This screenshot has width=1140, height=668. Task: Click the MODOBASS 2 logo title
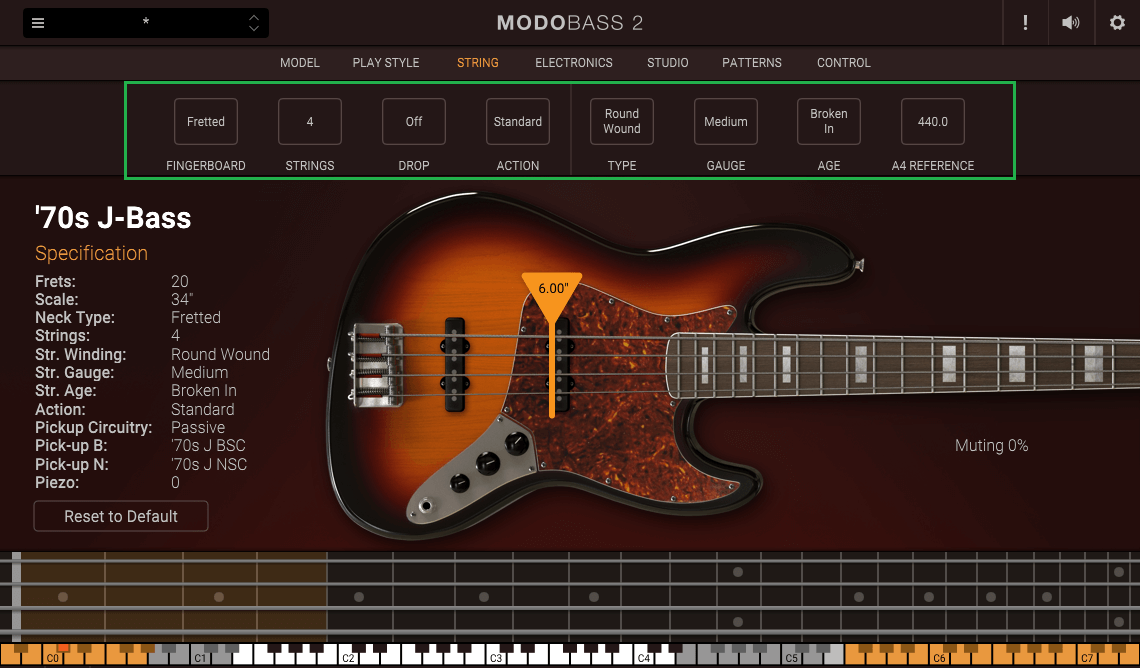(x=570, y=23)
